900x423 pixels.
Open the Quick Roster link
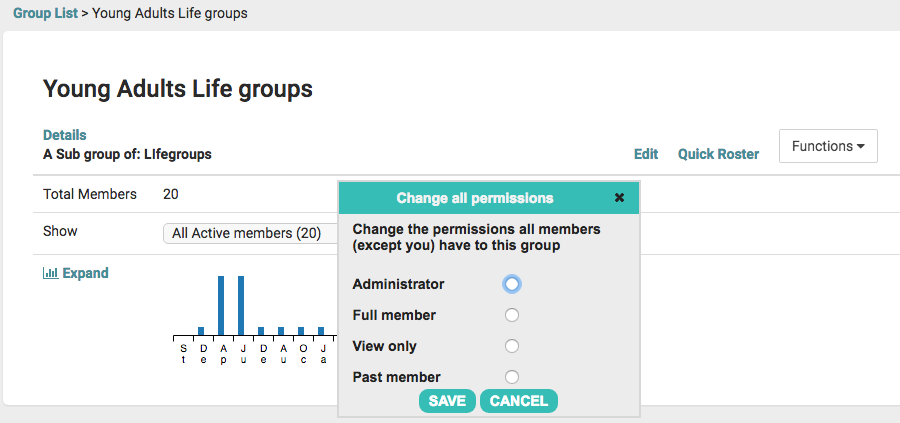pyautogui.click(x=719, y=154)
